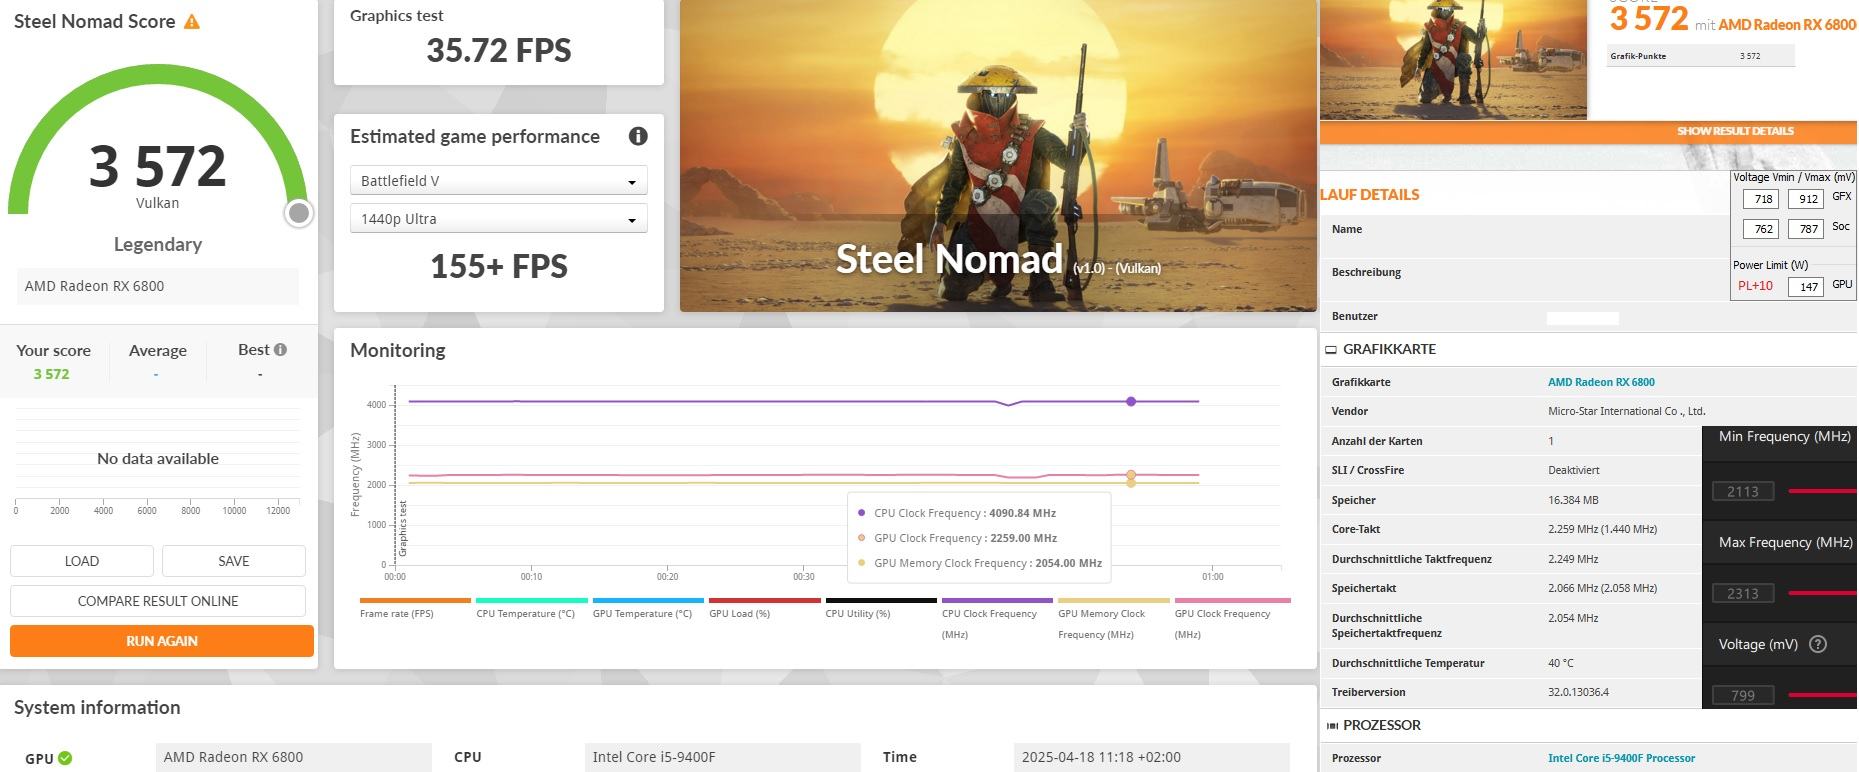Collapse the PROZESSOR section icon
Viewport: 1859px width, 772px height.
point(1331,726)
